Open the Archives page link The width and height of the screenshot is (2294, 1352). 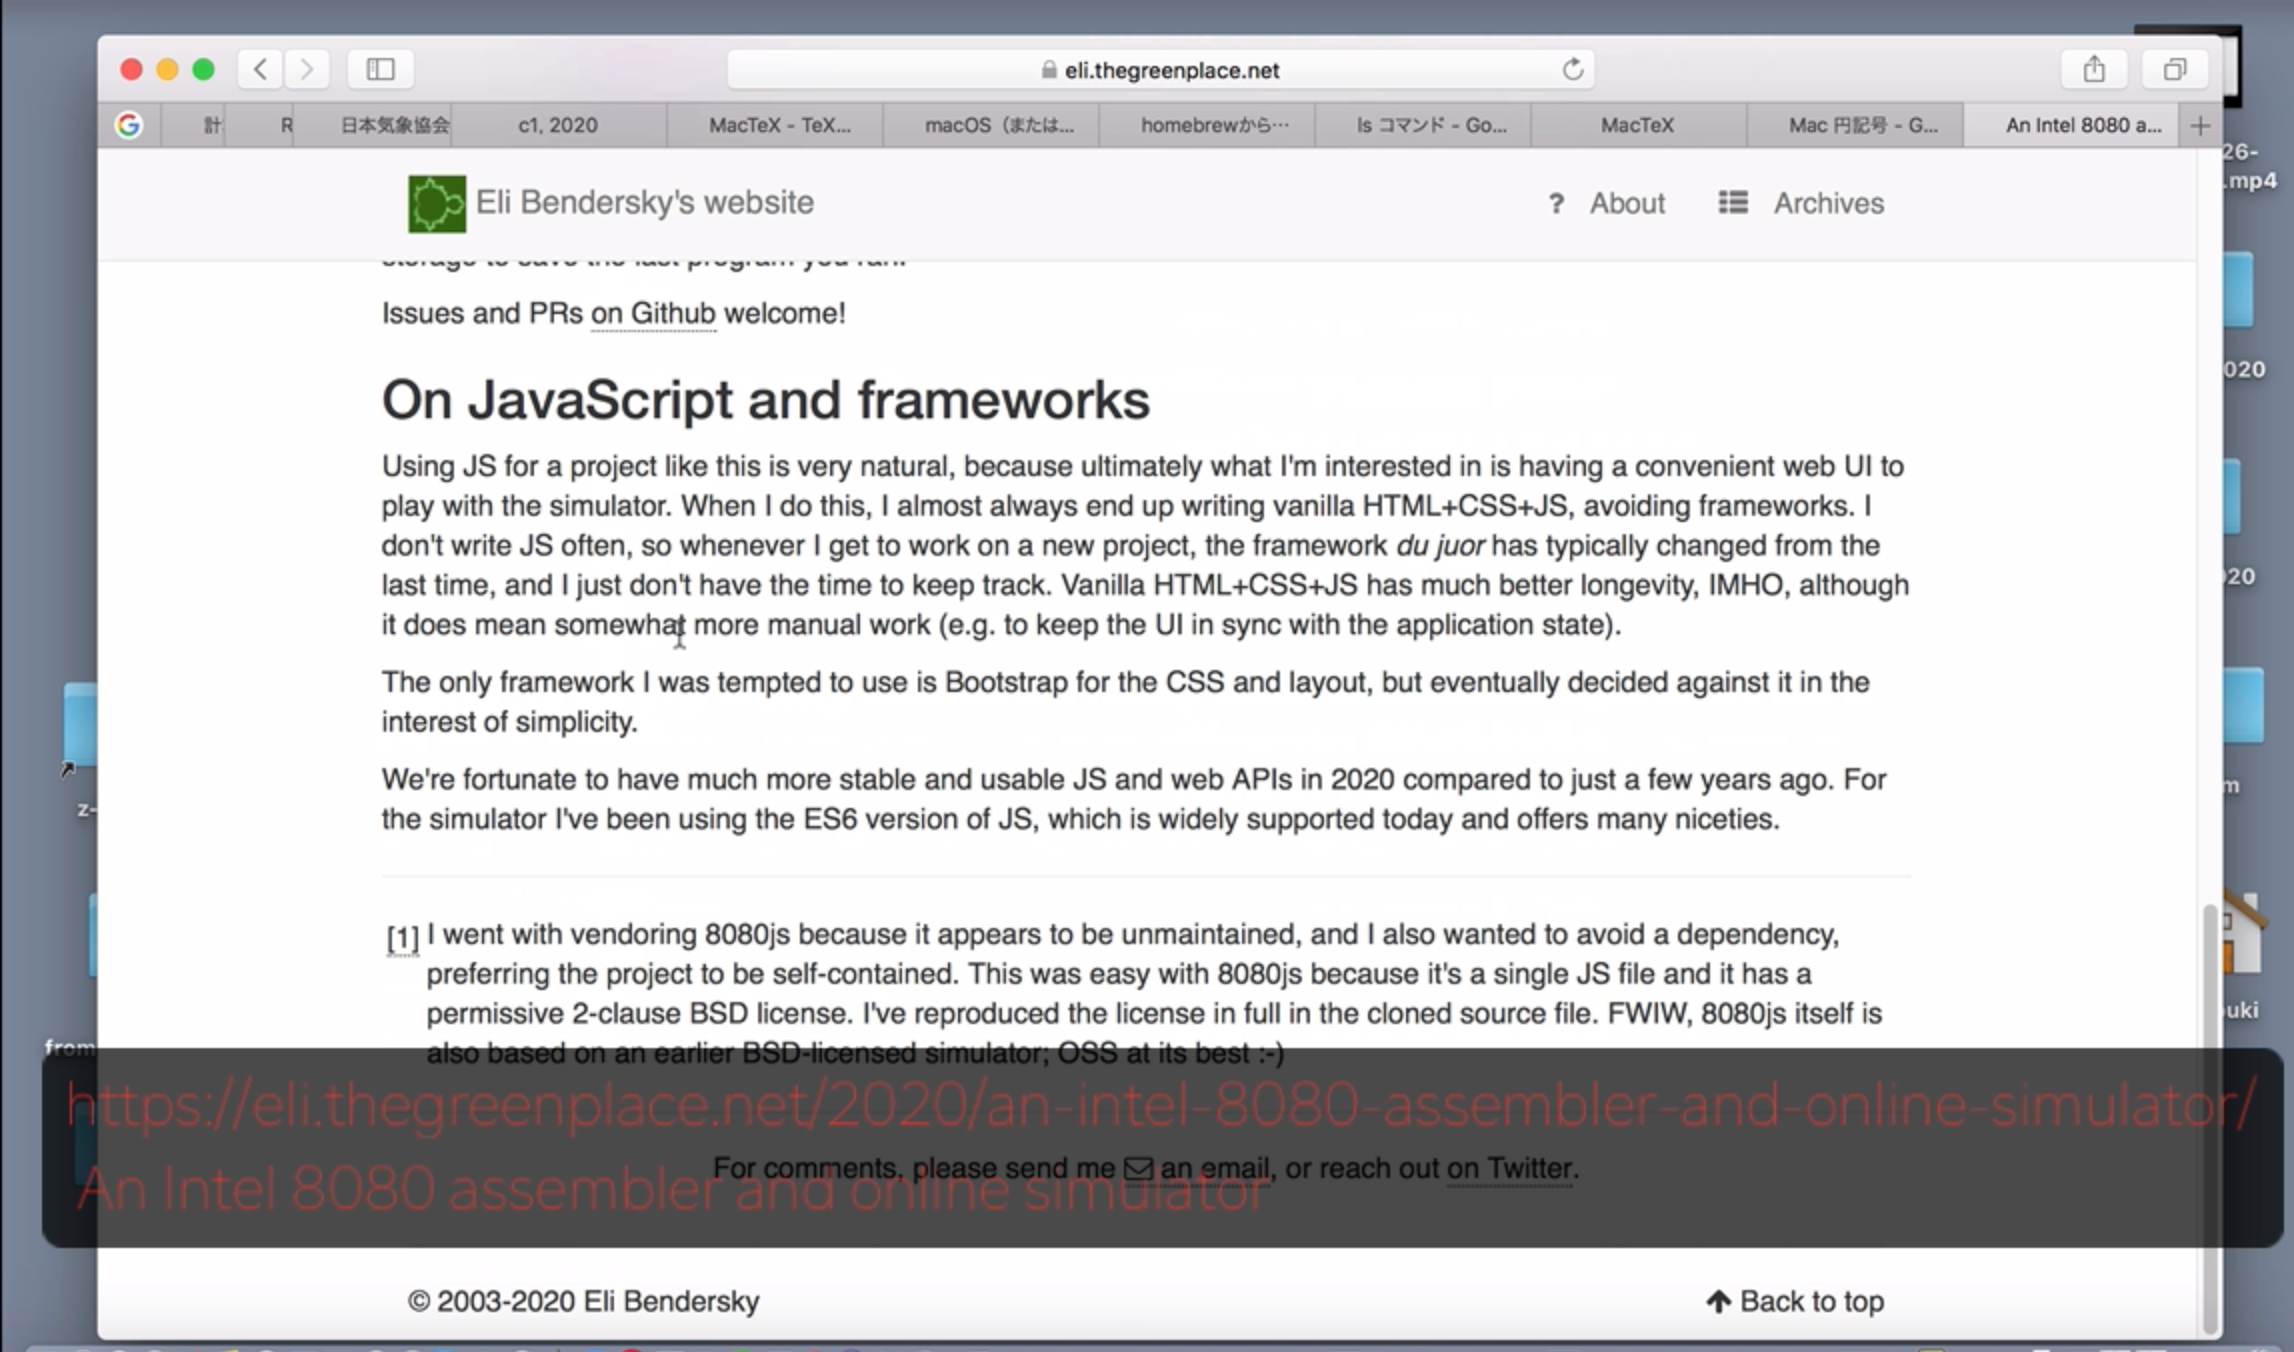tap(1829, 204)
